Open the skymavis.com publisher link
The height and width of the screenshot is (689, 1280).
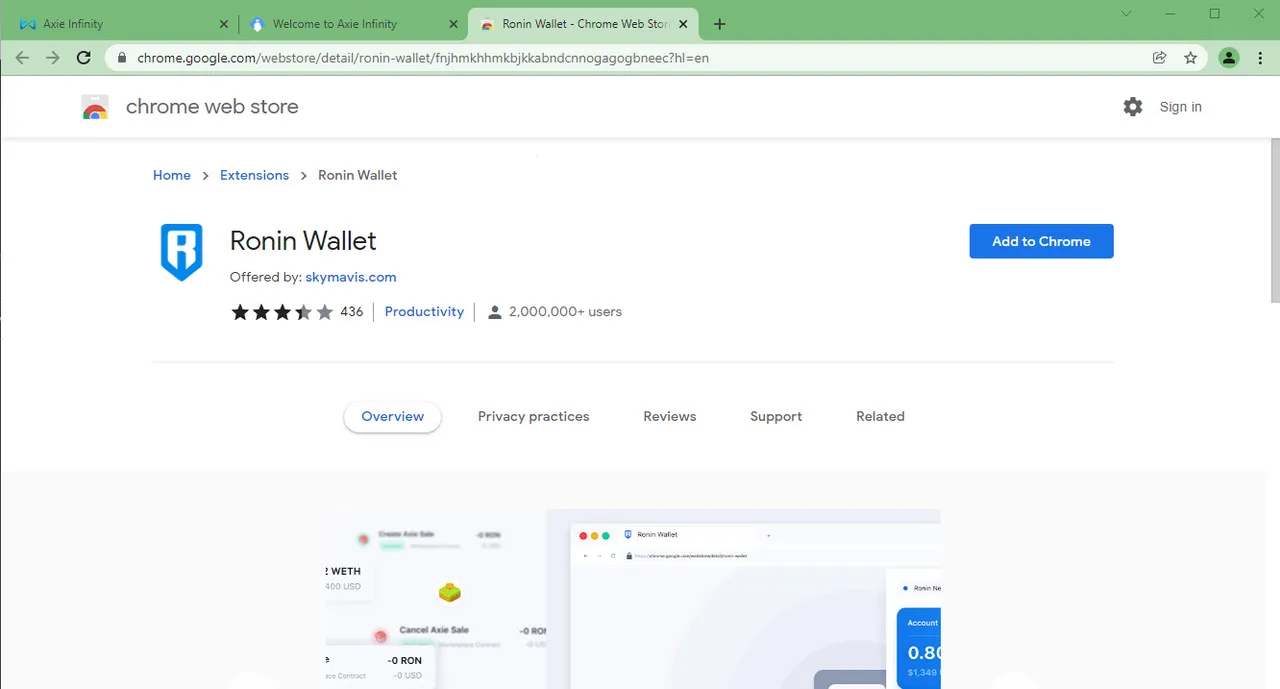(x=351, y=277)
